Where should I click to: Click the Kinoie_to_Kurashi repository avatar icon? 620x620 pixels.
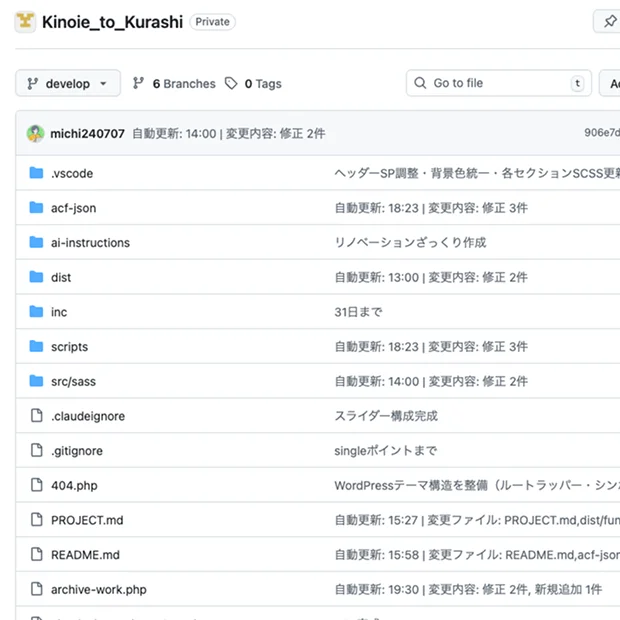coord(25,22)
